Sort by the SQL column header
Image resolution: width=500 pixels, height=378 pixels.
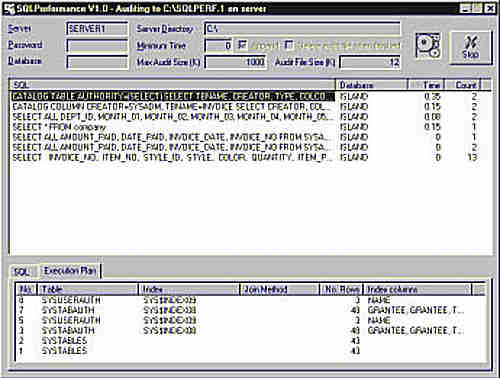coord(172,85)
